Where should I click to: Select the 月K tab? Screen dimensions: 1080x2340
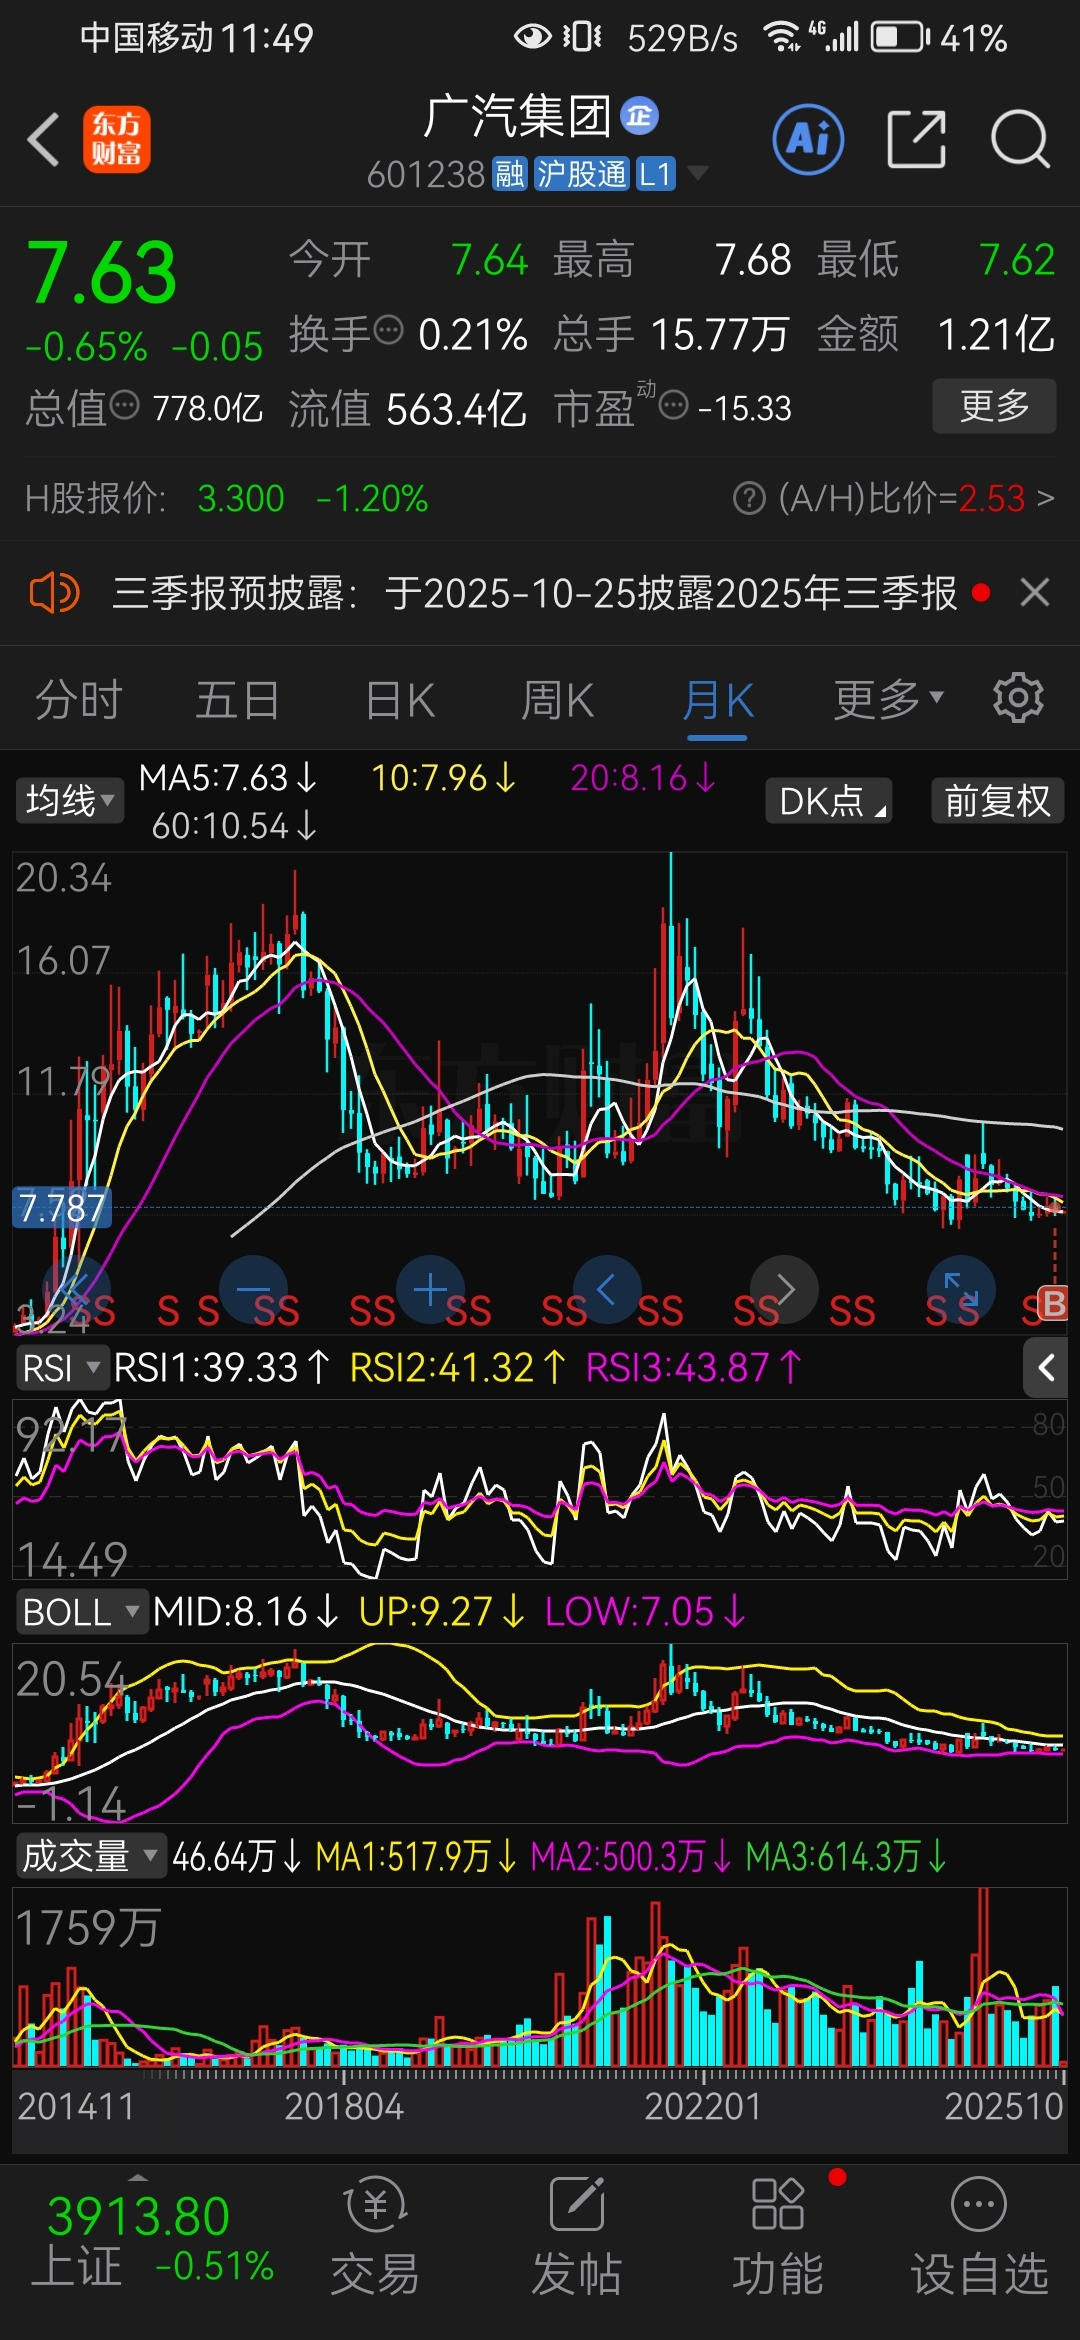pyautogui.click(x=718, y=698)
